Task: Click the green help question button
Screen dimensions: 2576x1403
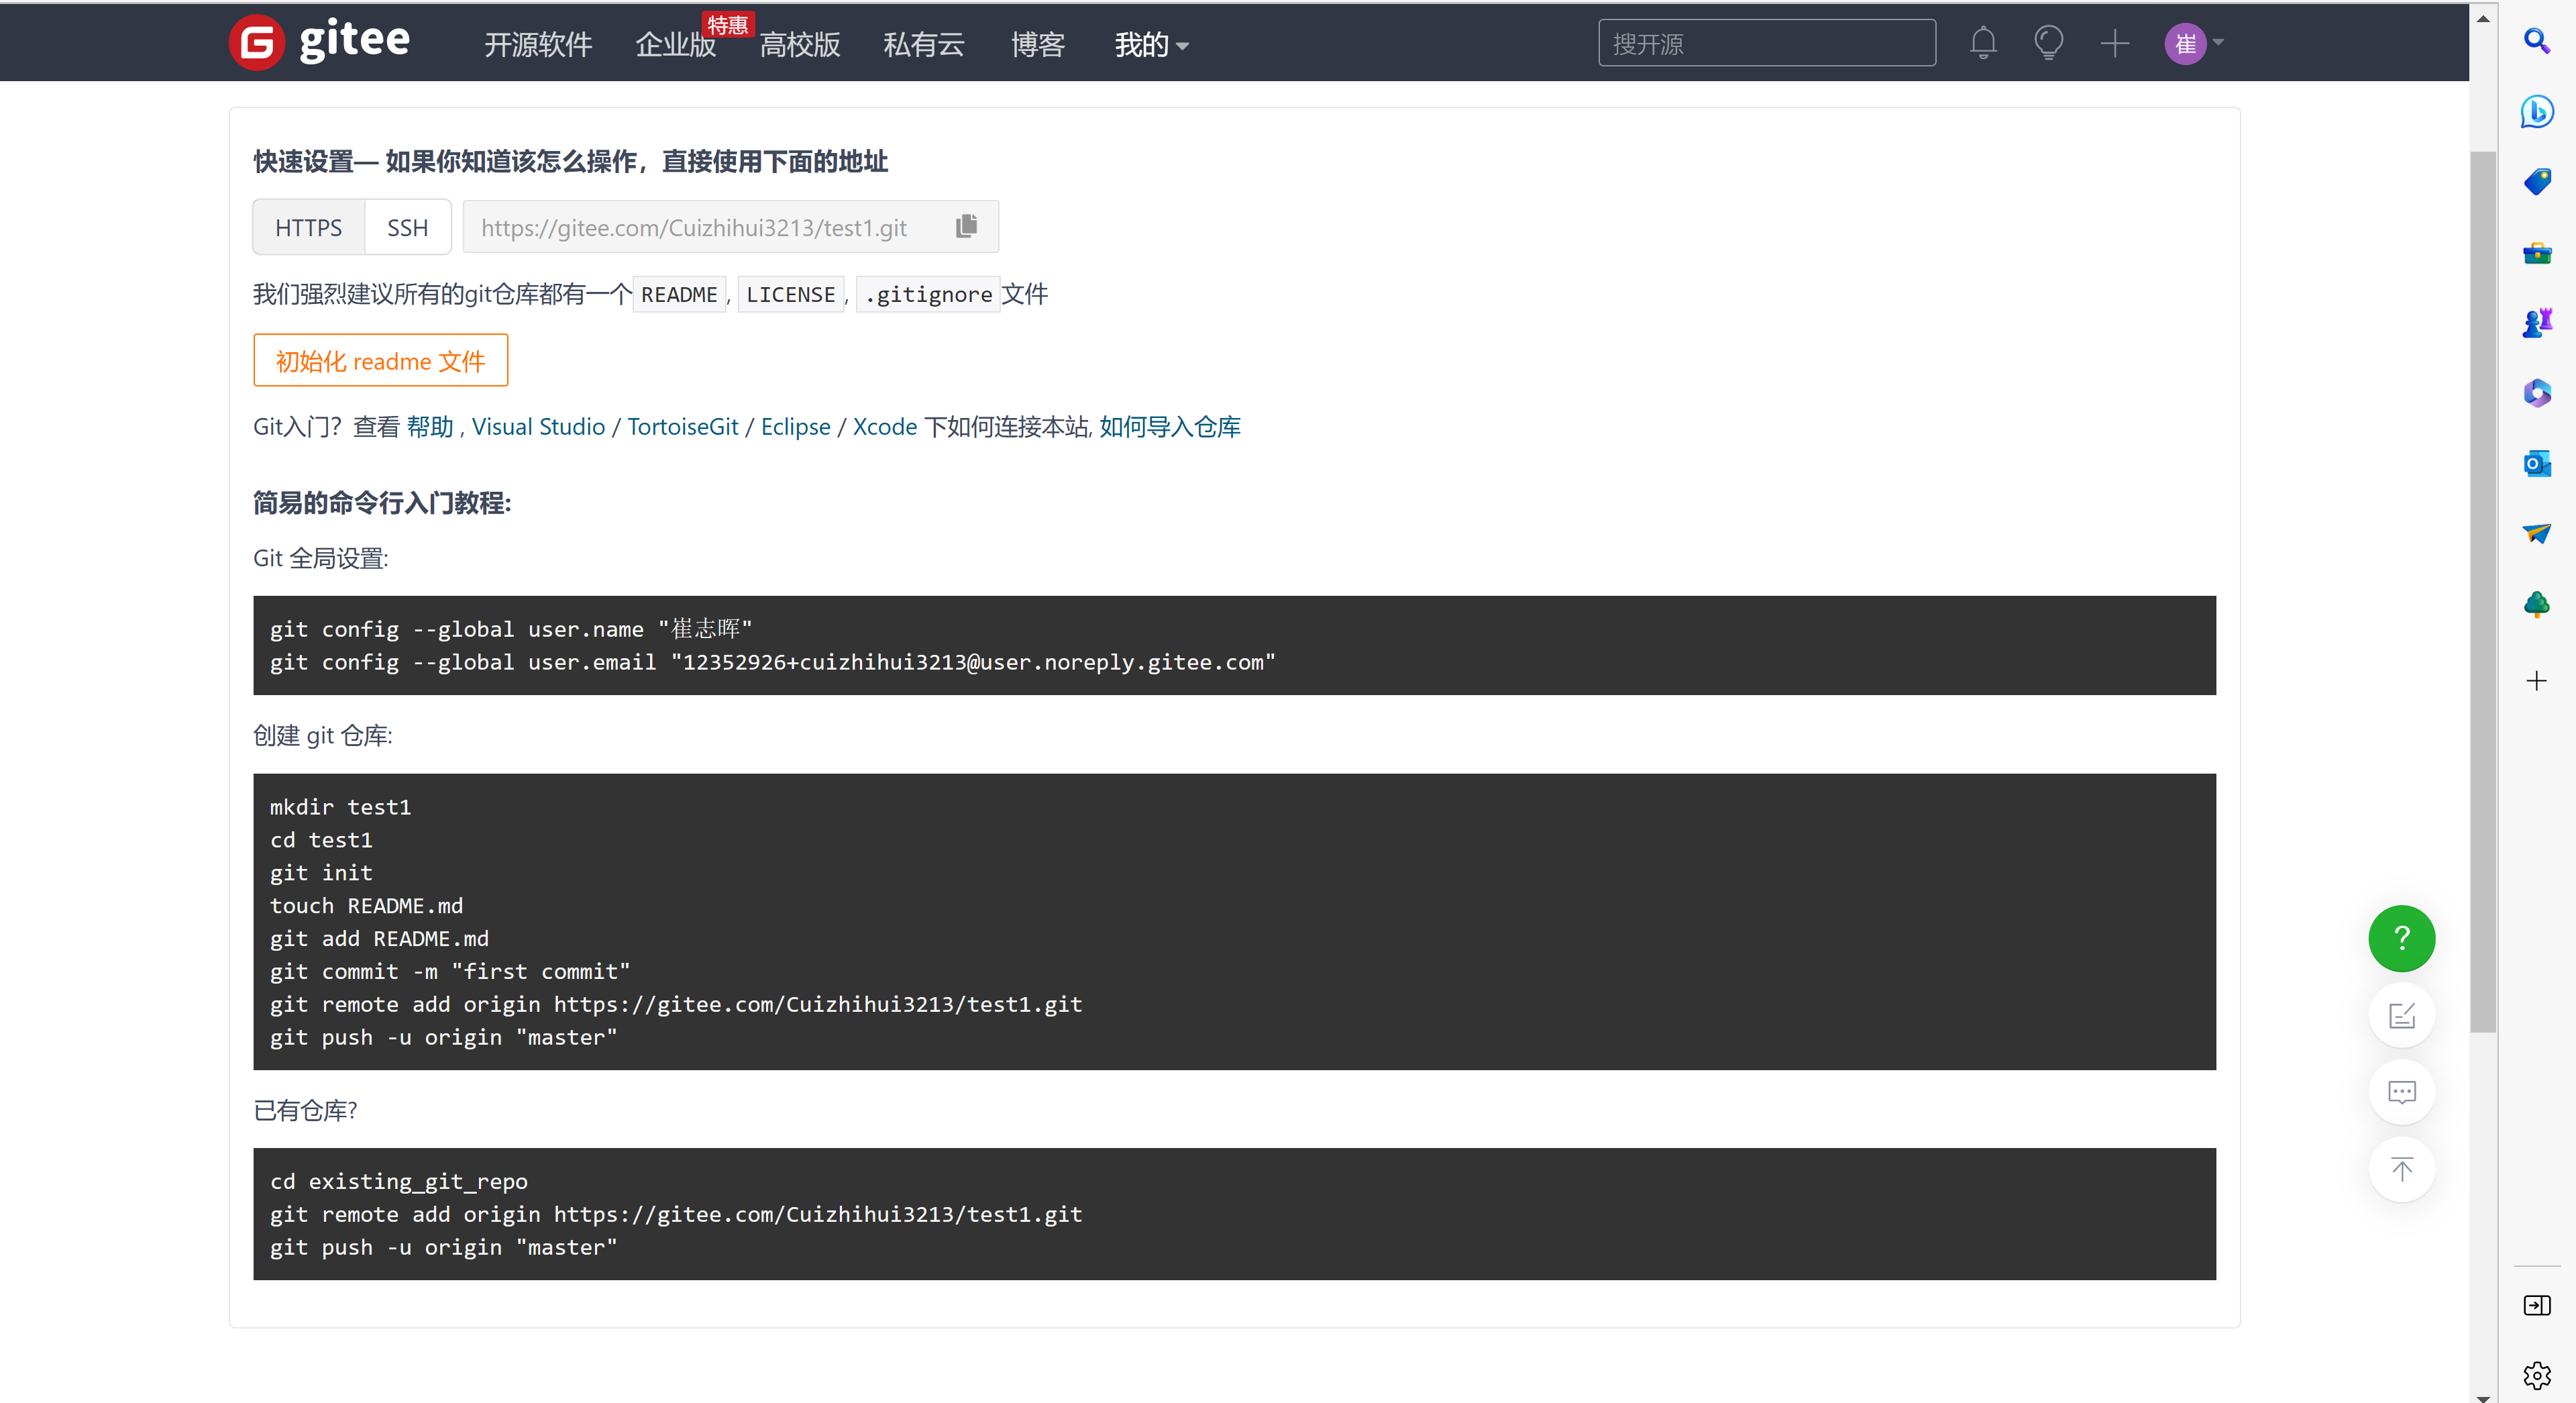Action: 2401,938
